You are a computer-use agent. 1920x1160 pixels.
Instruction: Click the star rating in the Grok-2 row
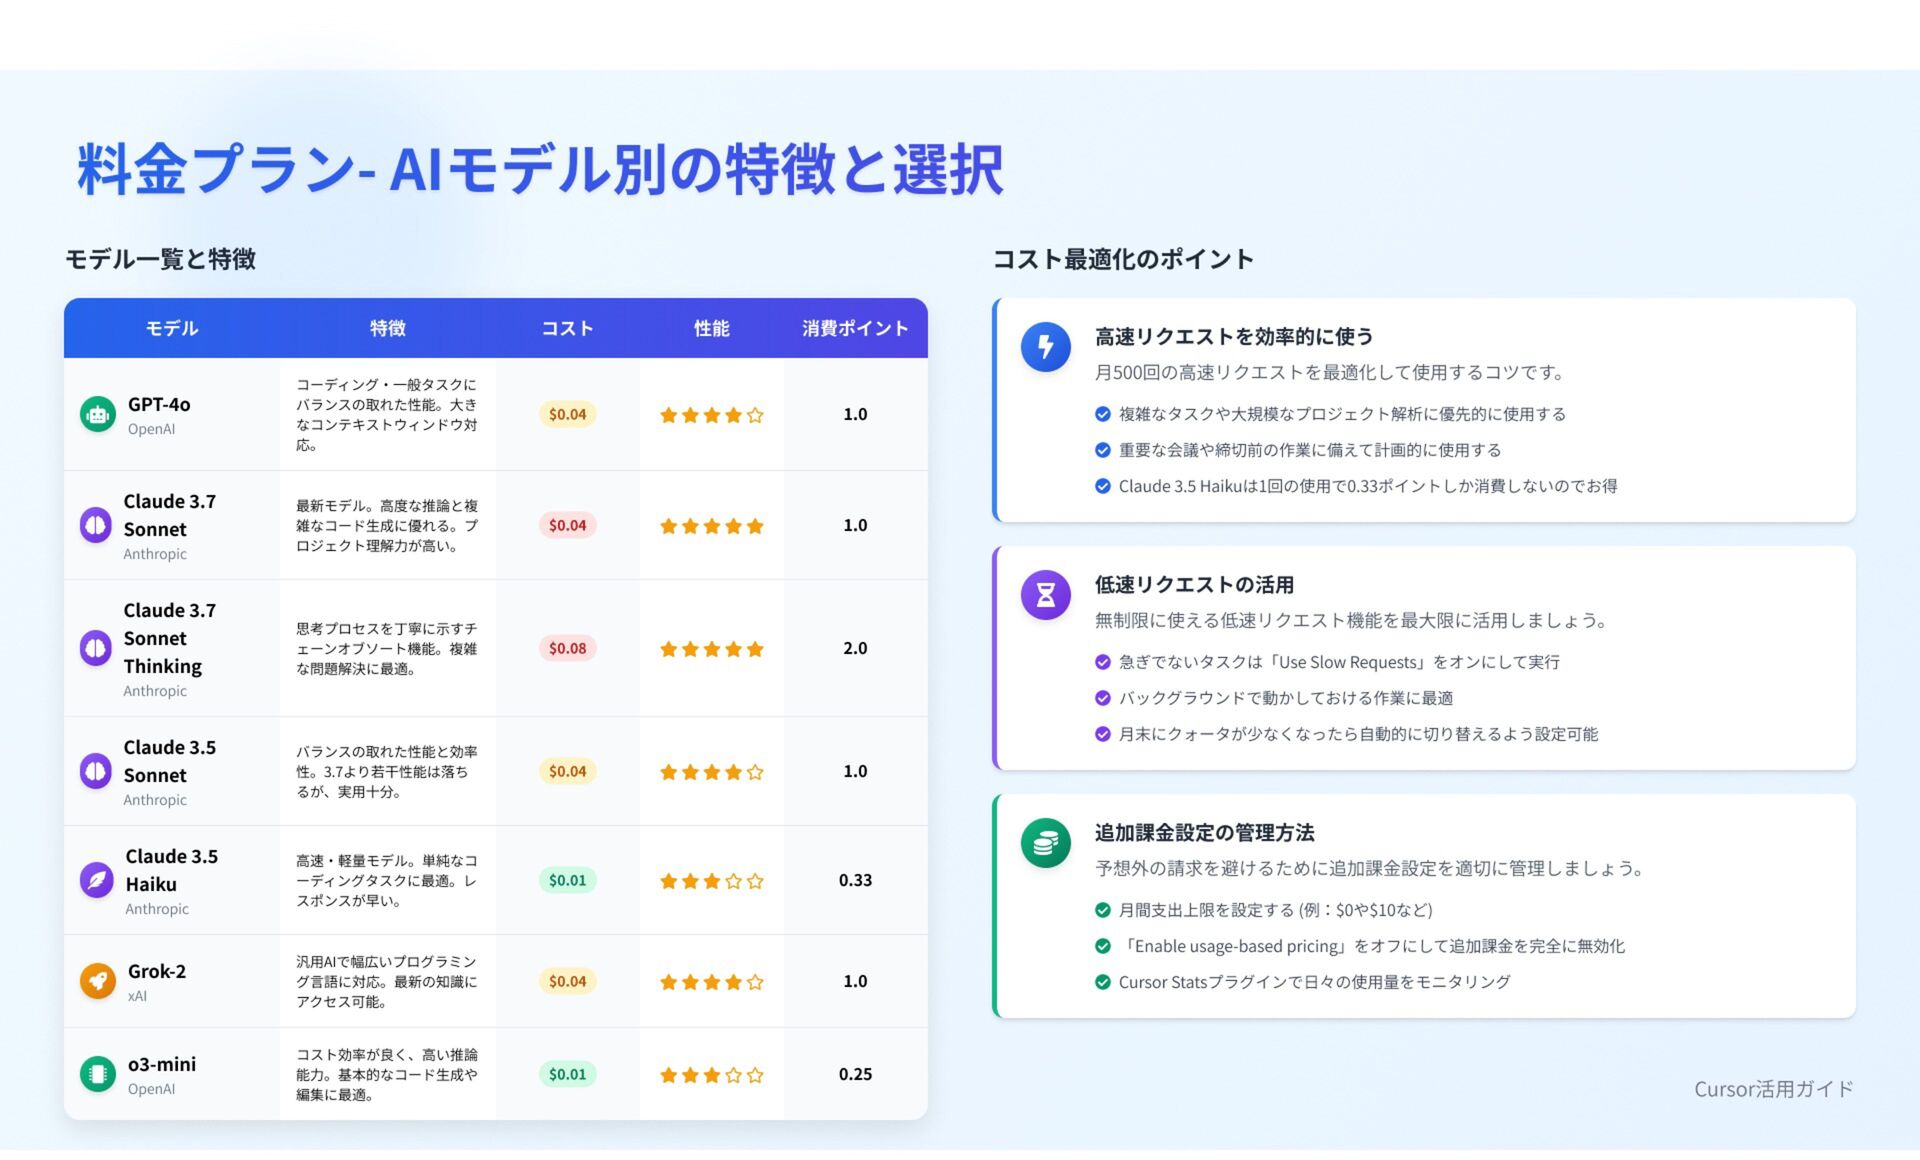click(711, 982)
